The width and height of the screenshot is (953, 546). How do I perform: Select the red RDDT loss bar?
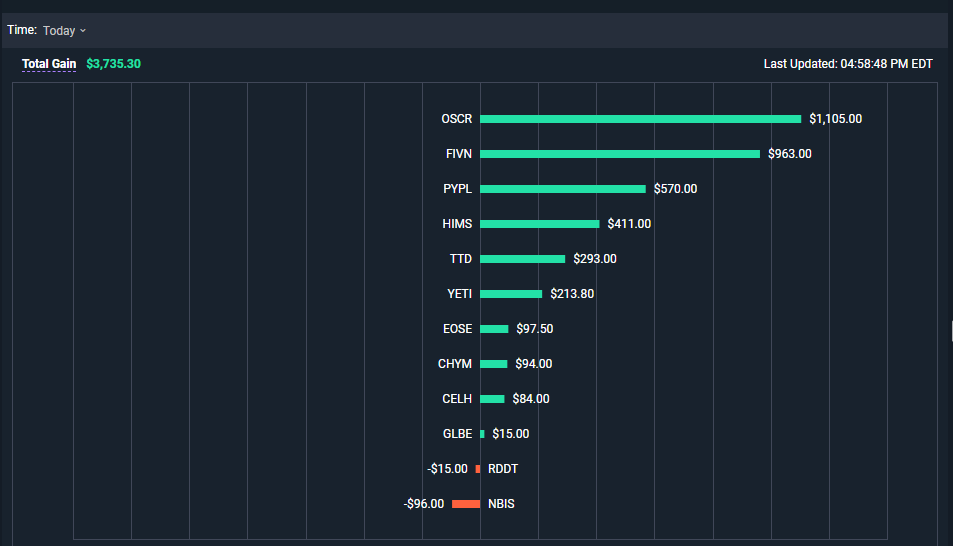[x=478, y=469]
